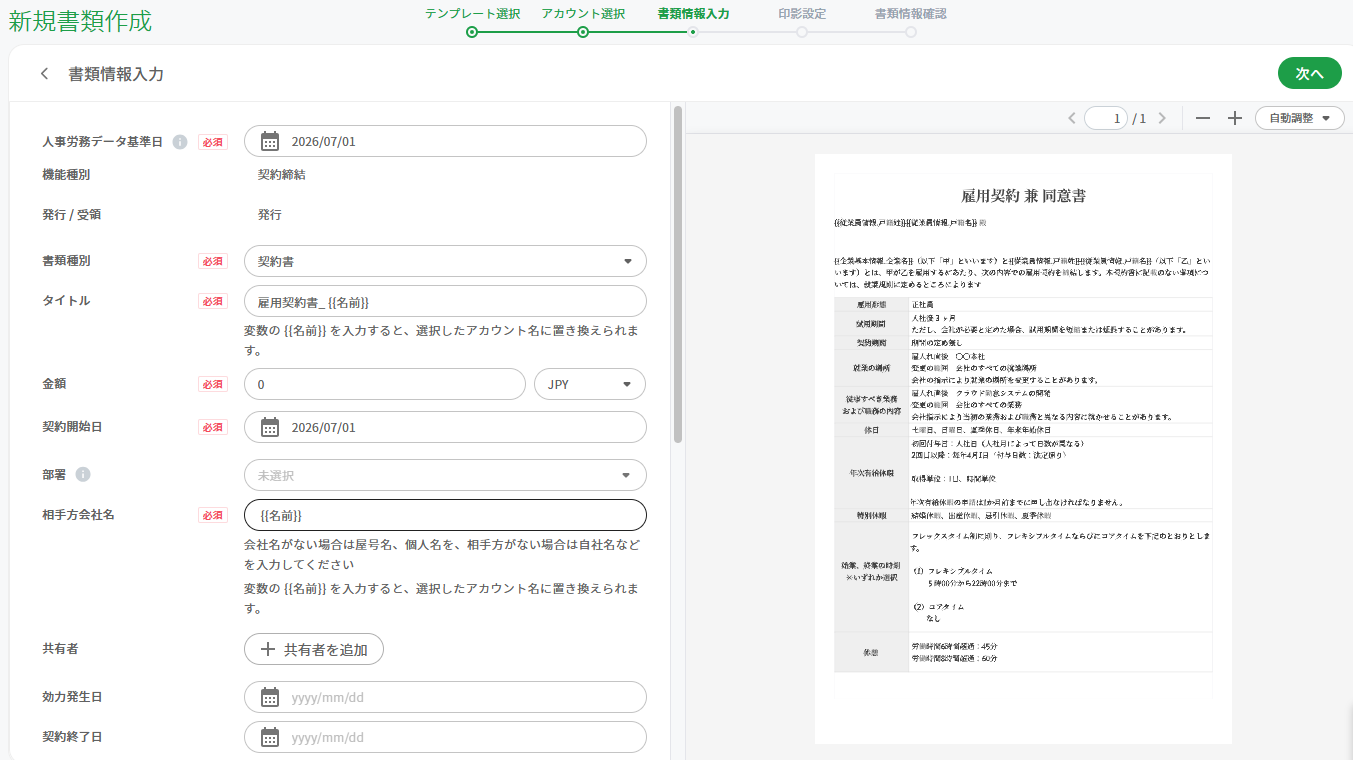Open calendar icon for 効力発生日
This screenshot has height=760, width=1353.
(270, 697)
